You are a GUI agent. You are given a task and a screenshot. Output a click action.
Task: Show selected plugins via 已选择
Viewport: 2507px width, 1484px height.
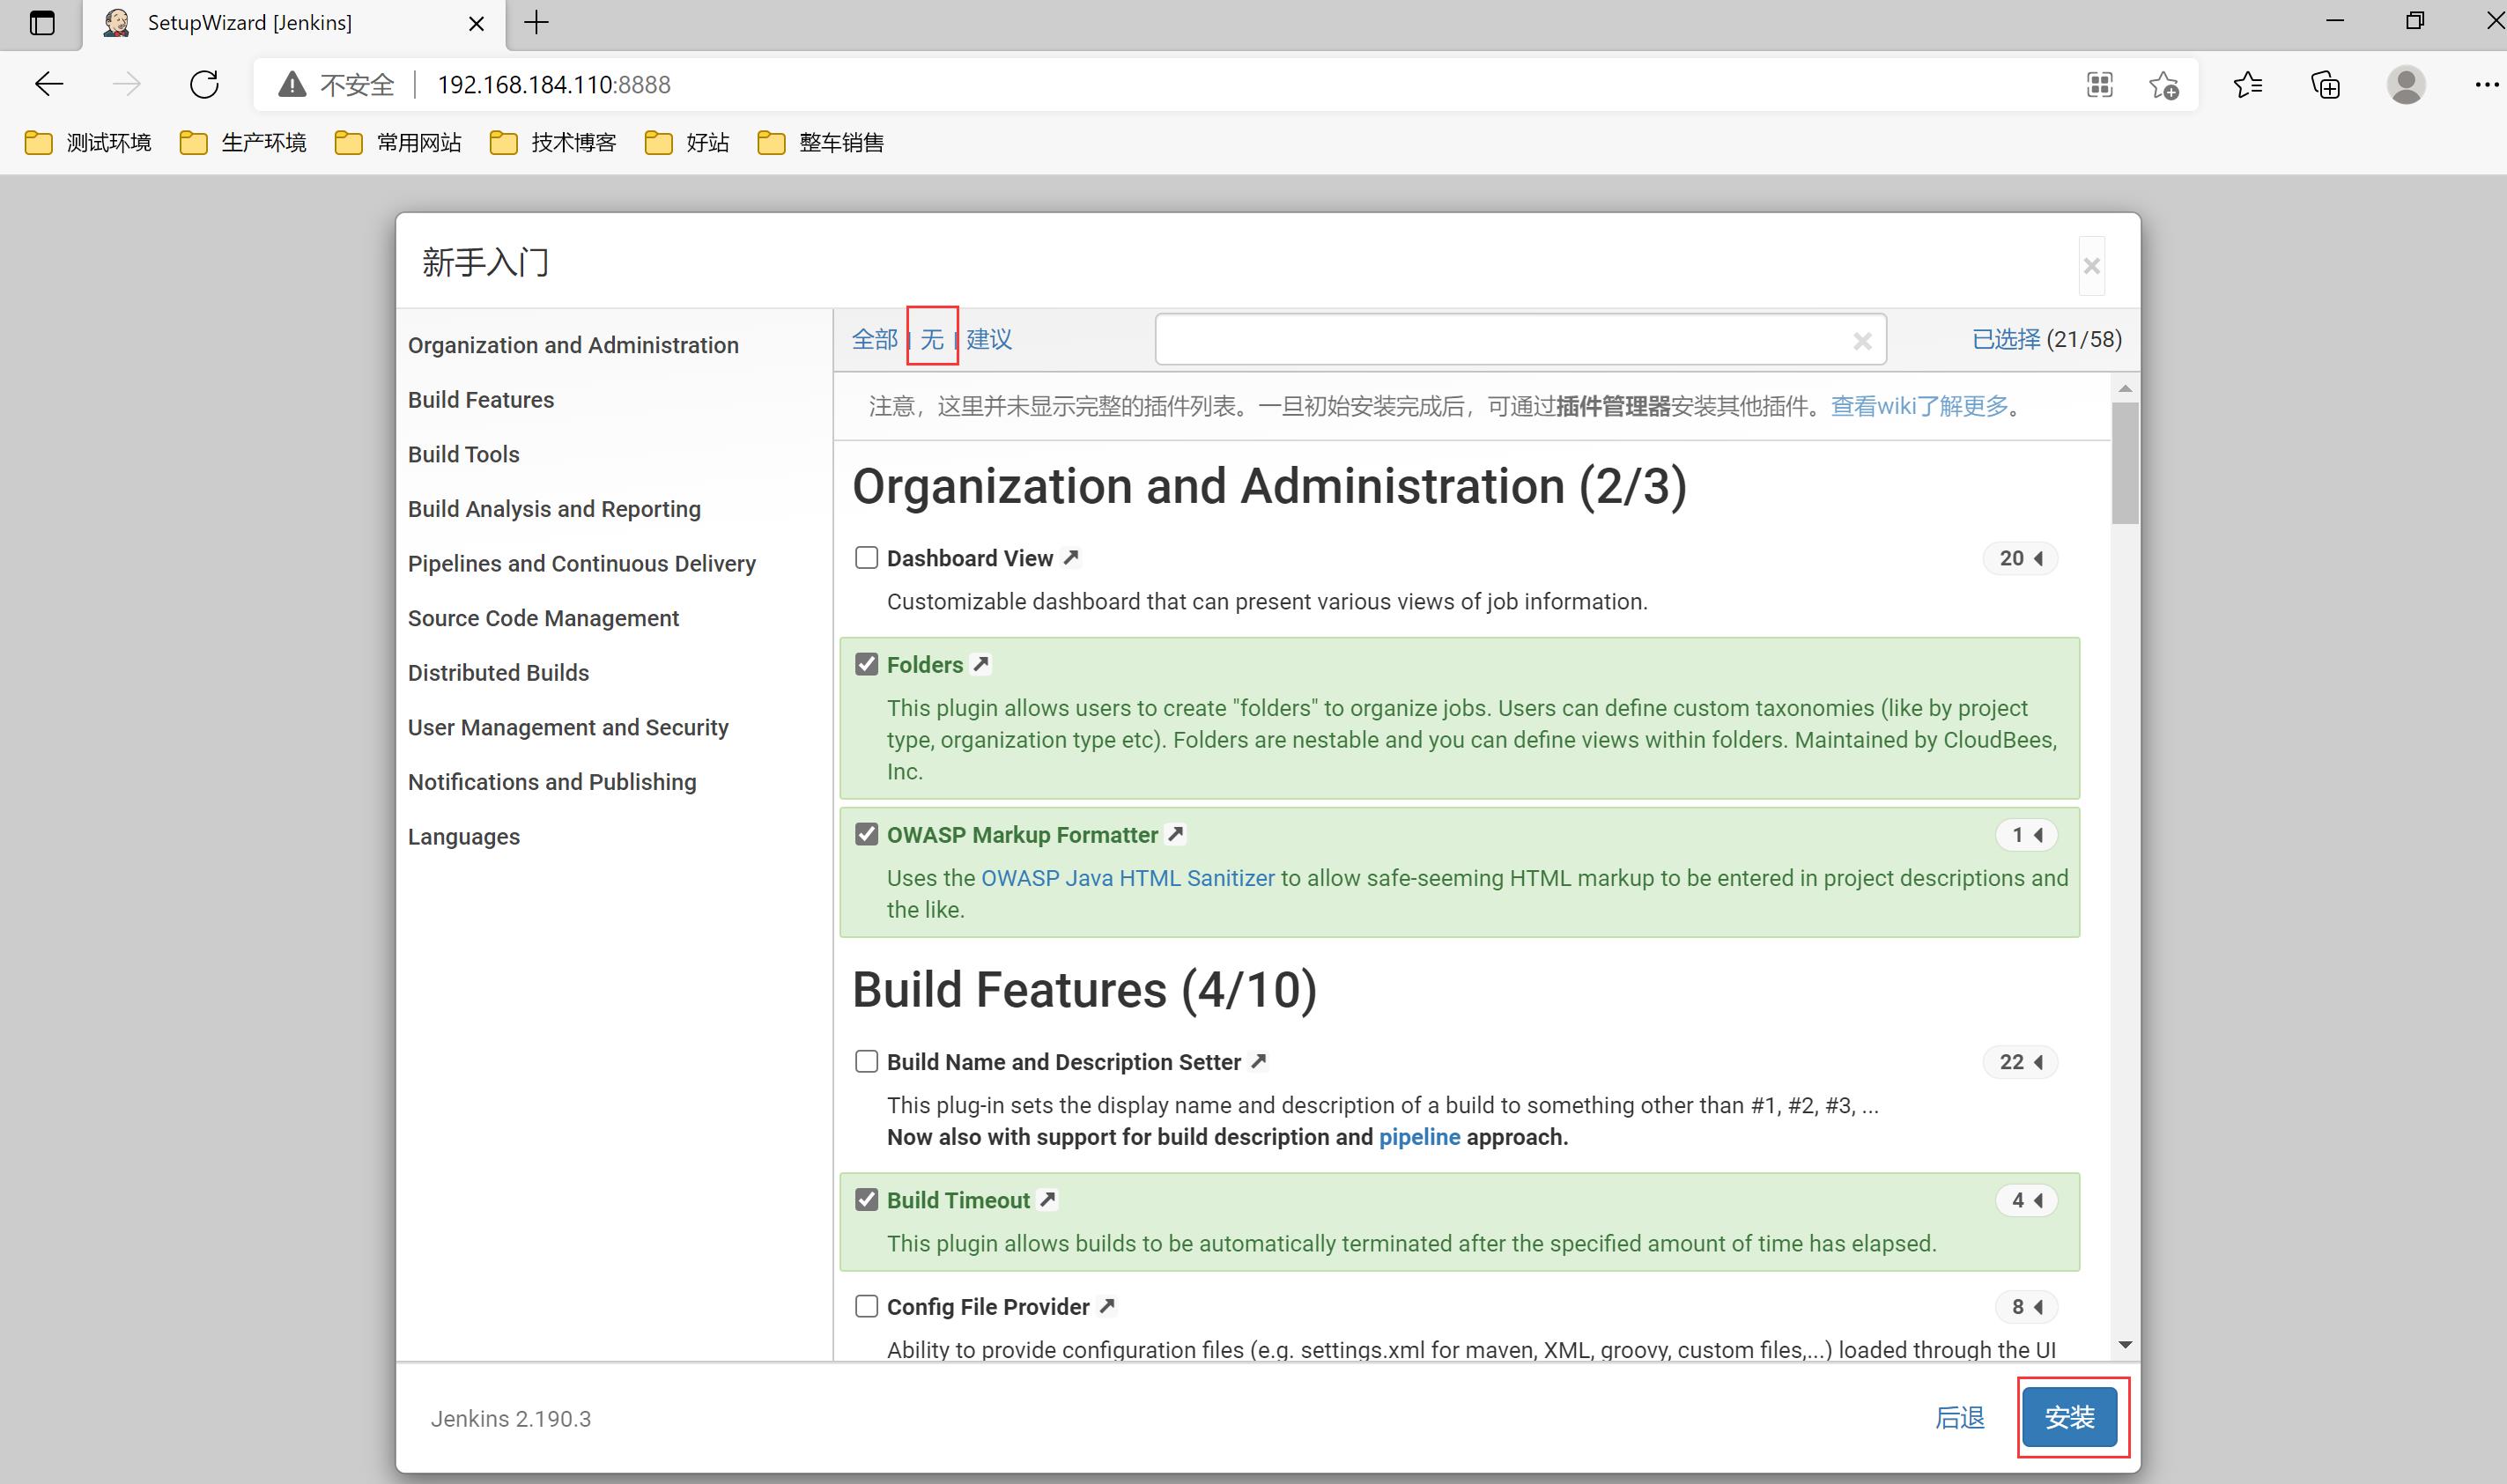point(2006,339)
